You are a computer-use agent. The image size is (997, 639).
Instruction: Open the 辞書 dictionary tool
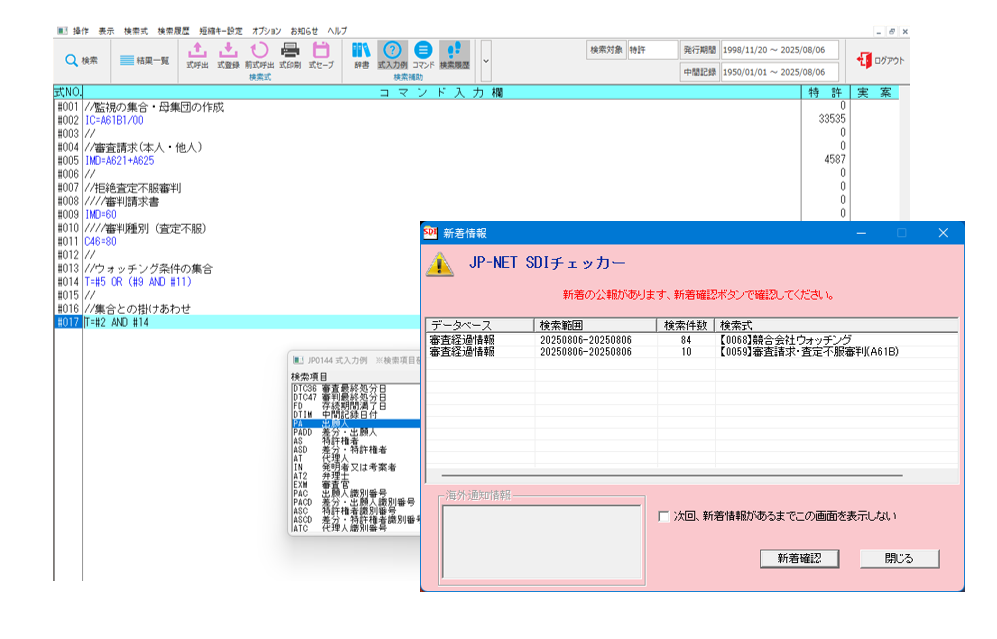pos(361,55)
